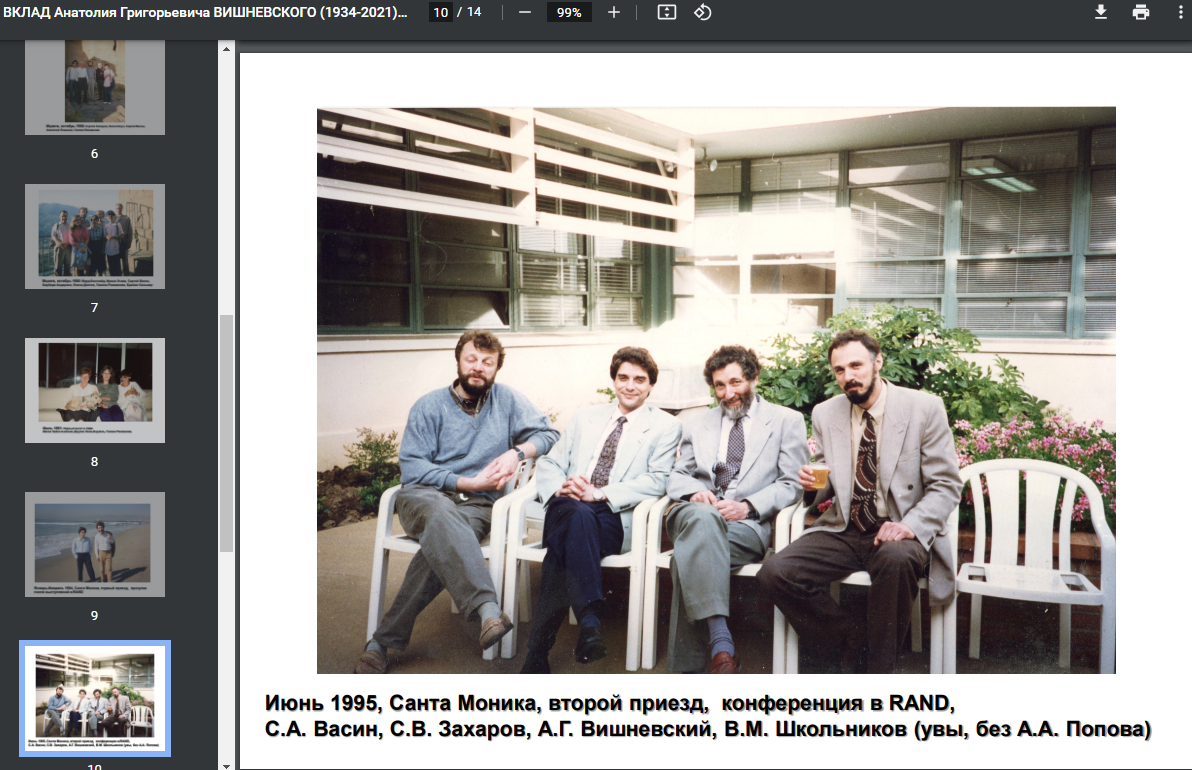The image size is (1192, 770).
Task: Click the zoom percentage field showing 99%
Action: [x=569, y=12]
